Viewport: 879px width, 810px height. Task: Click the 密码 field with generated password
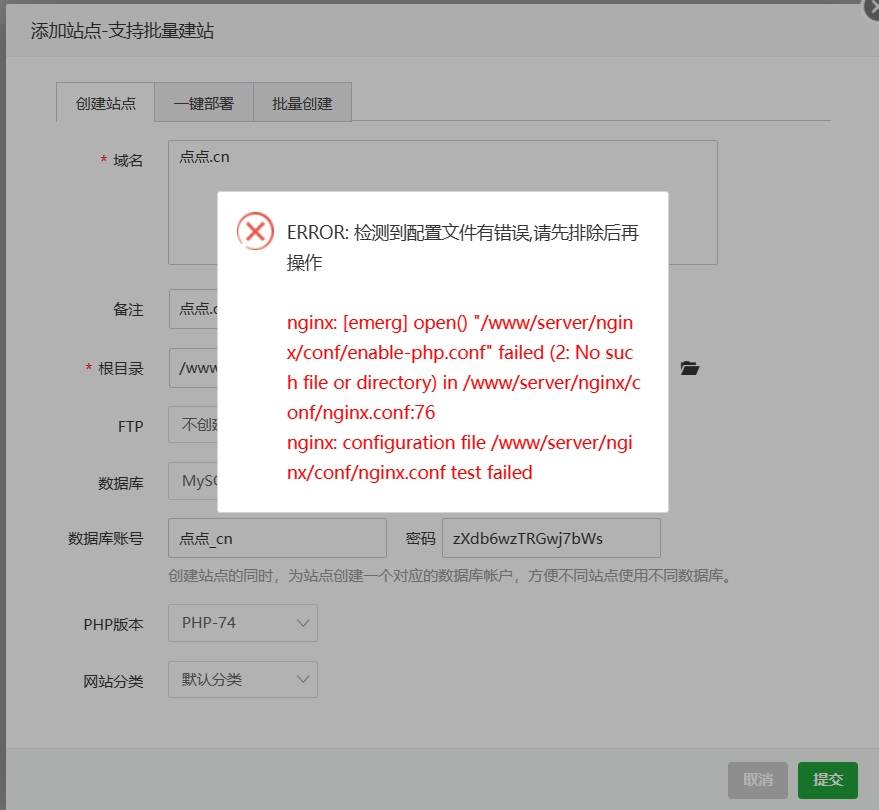551,538
